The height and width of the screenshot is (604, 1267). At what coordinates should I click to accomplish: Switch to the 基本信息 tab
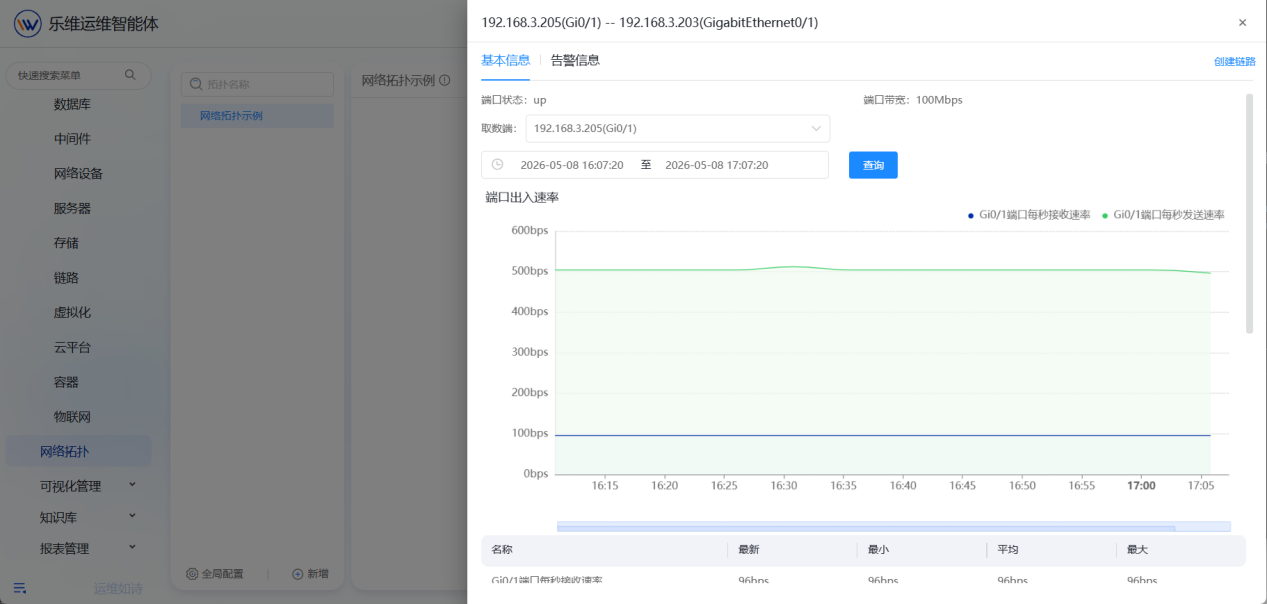[x=505, y=60]
